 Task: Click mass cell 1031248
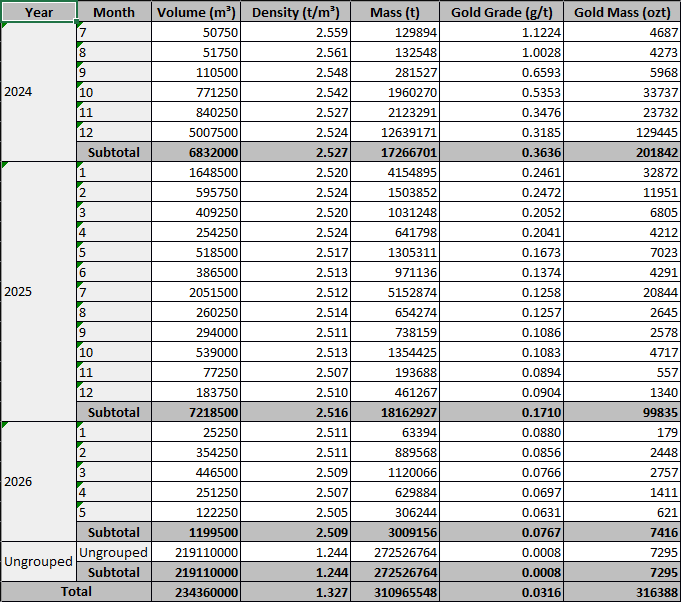pos(395,212)
